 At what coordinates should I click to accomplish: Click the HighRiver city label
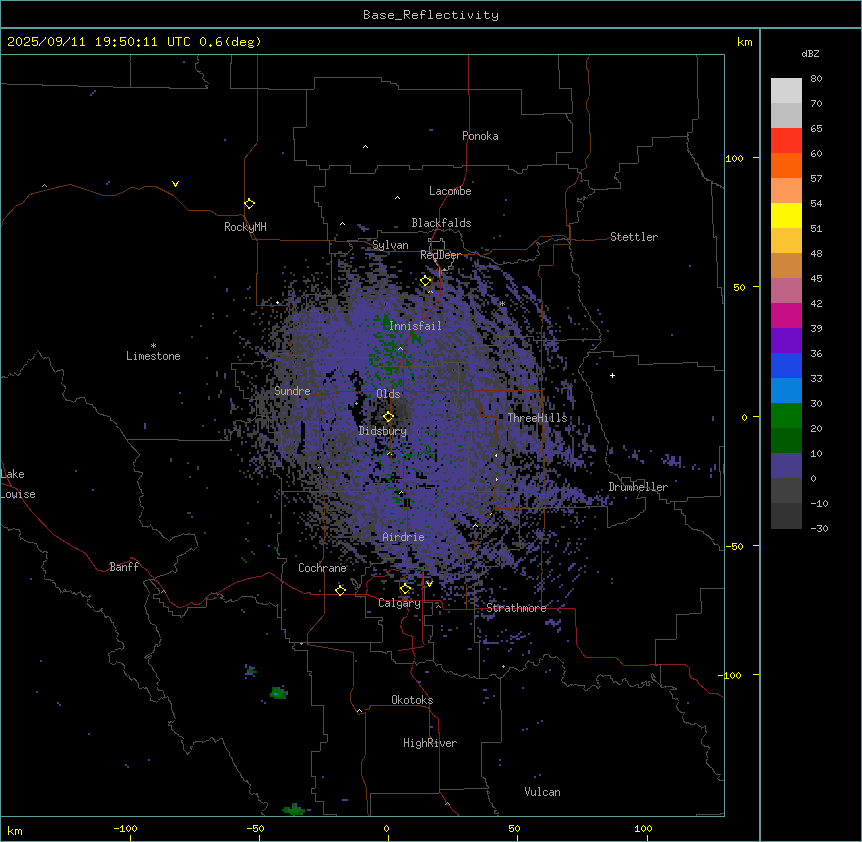pyautogui.click(x=430, y=743)
